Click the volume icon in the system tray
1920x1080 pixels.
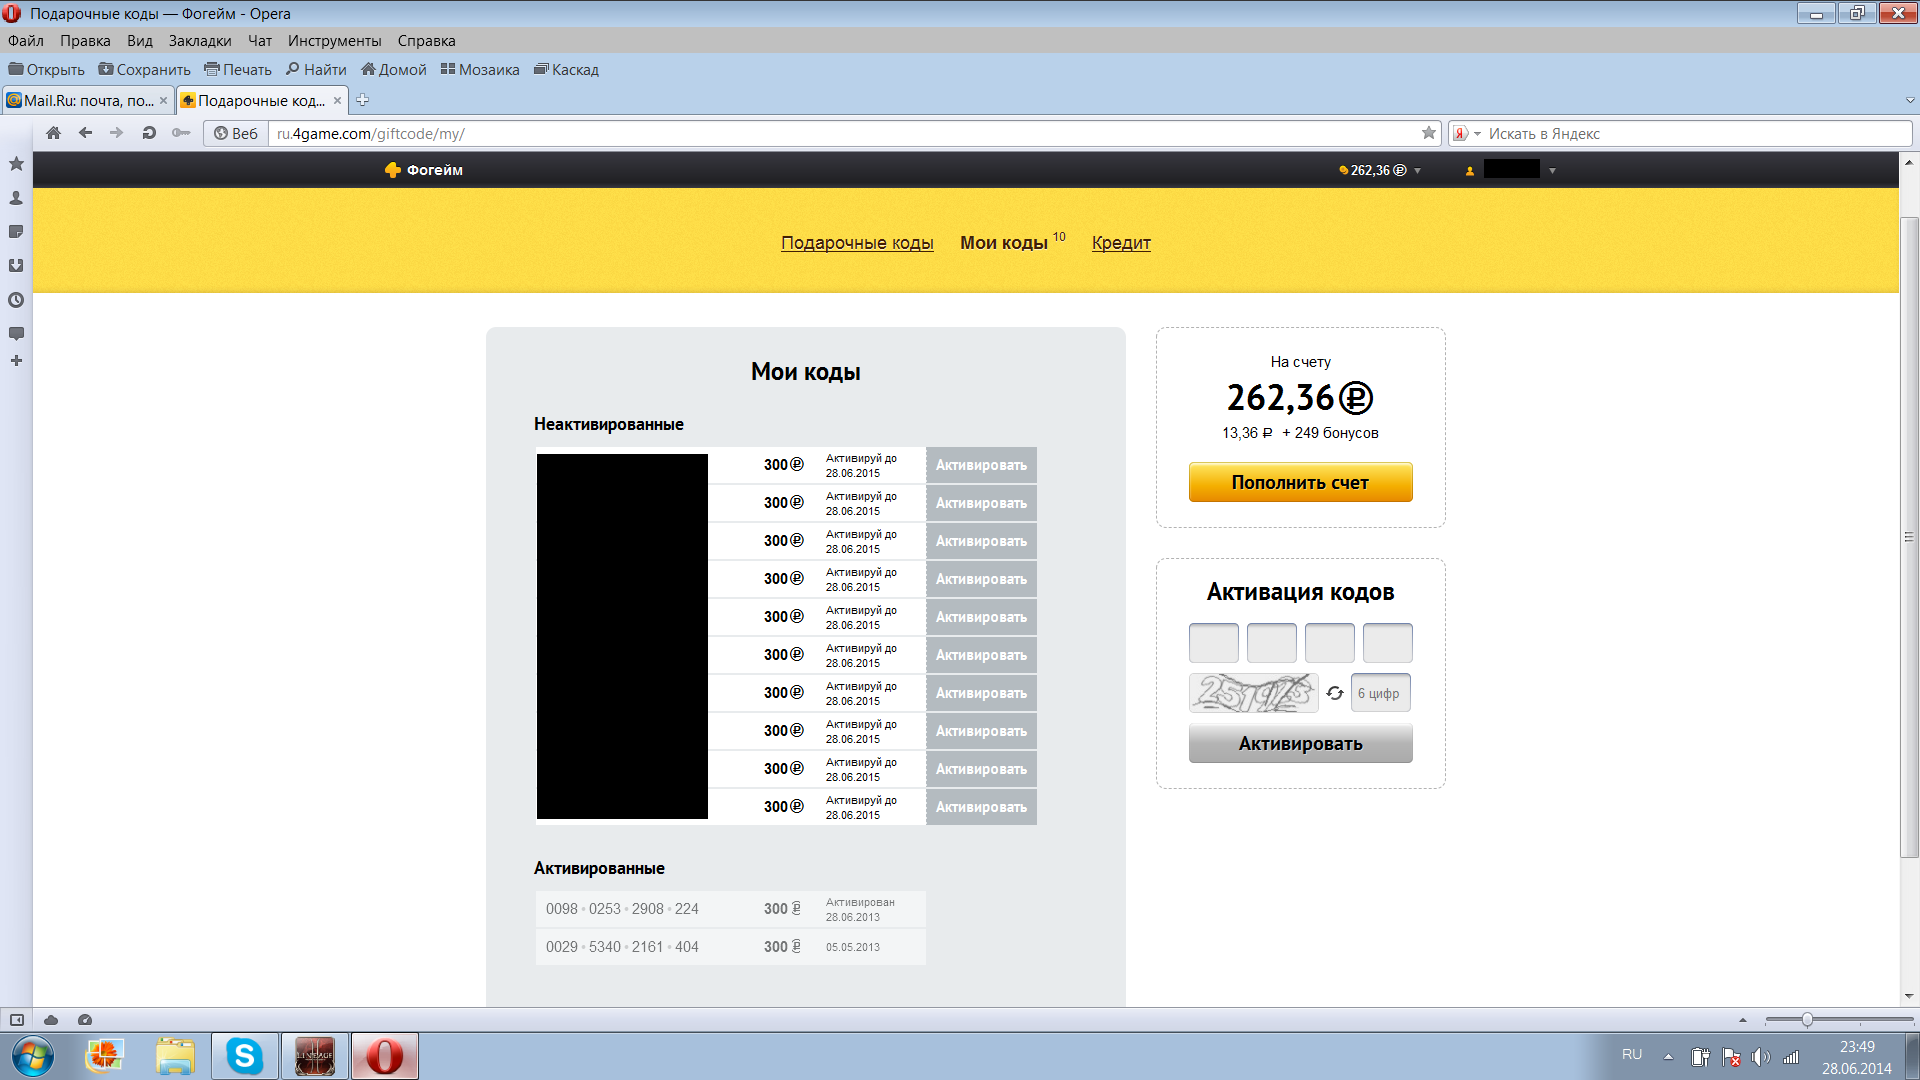coord(1761,1057)
